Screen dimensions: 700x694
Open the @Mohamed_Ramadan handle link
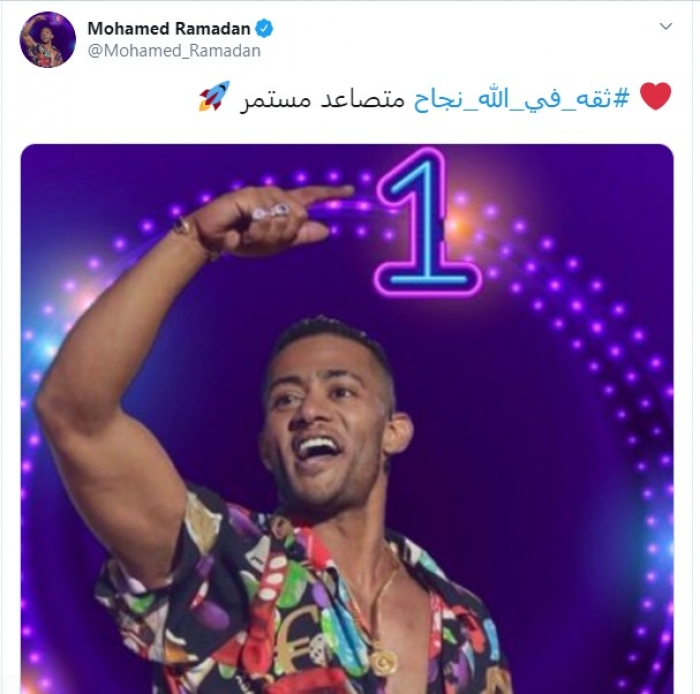coord(174,51)
